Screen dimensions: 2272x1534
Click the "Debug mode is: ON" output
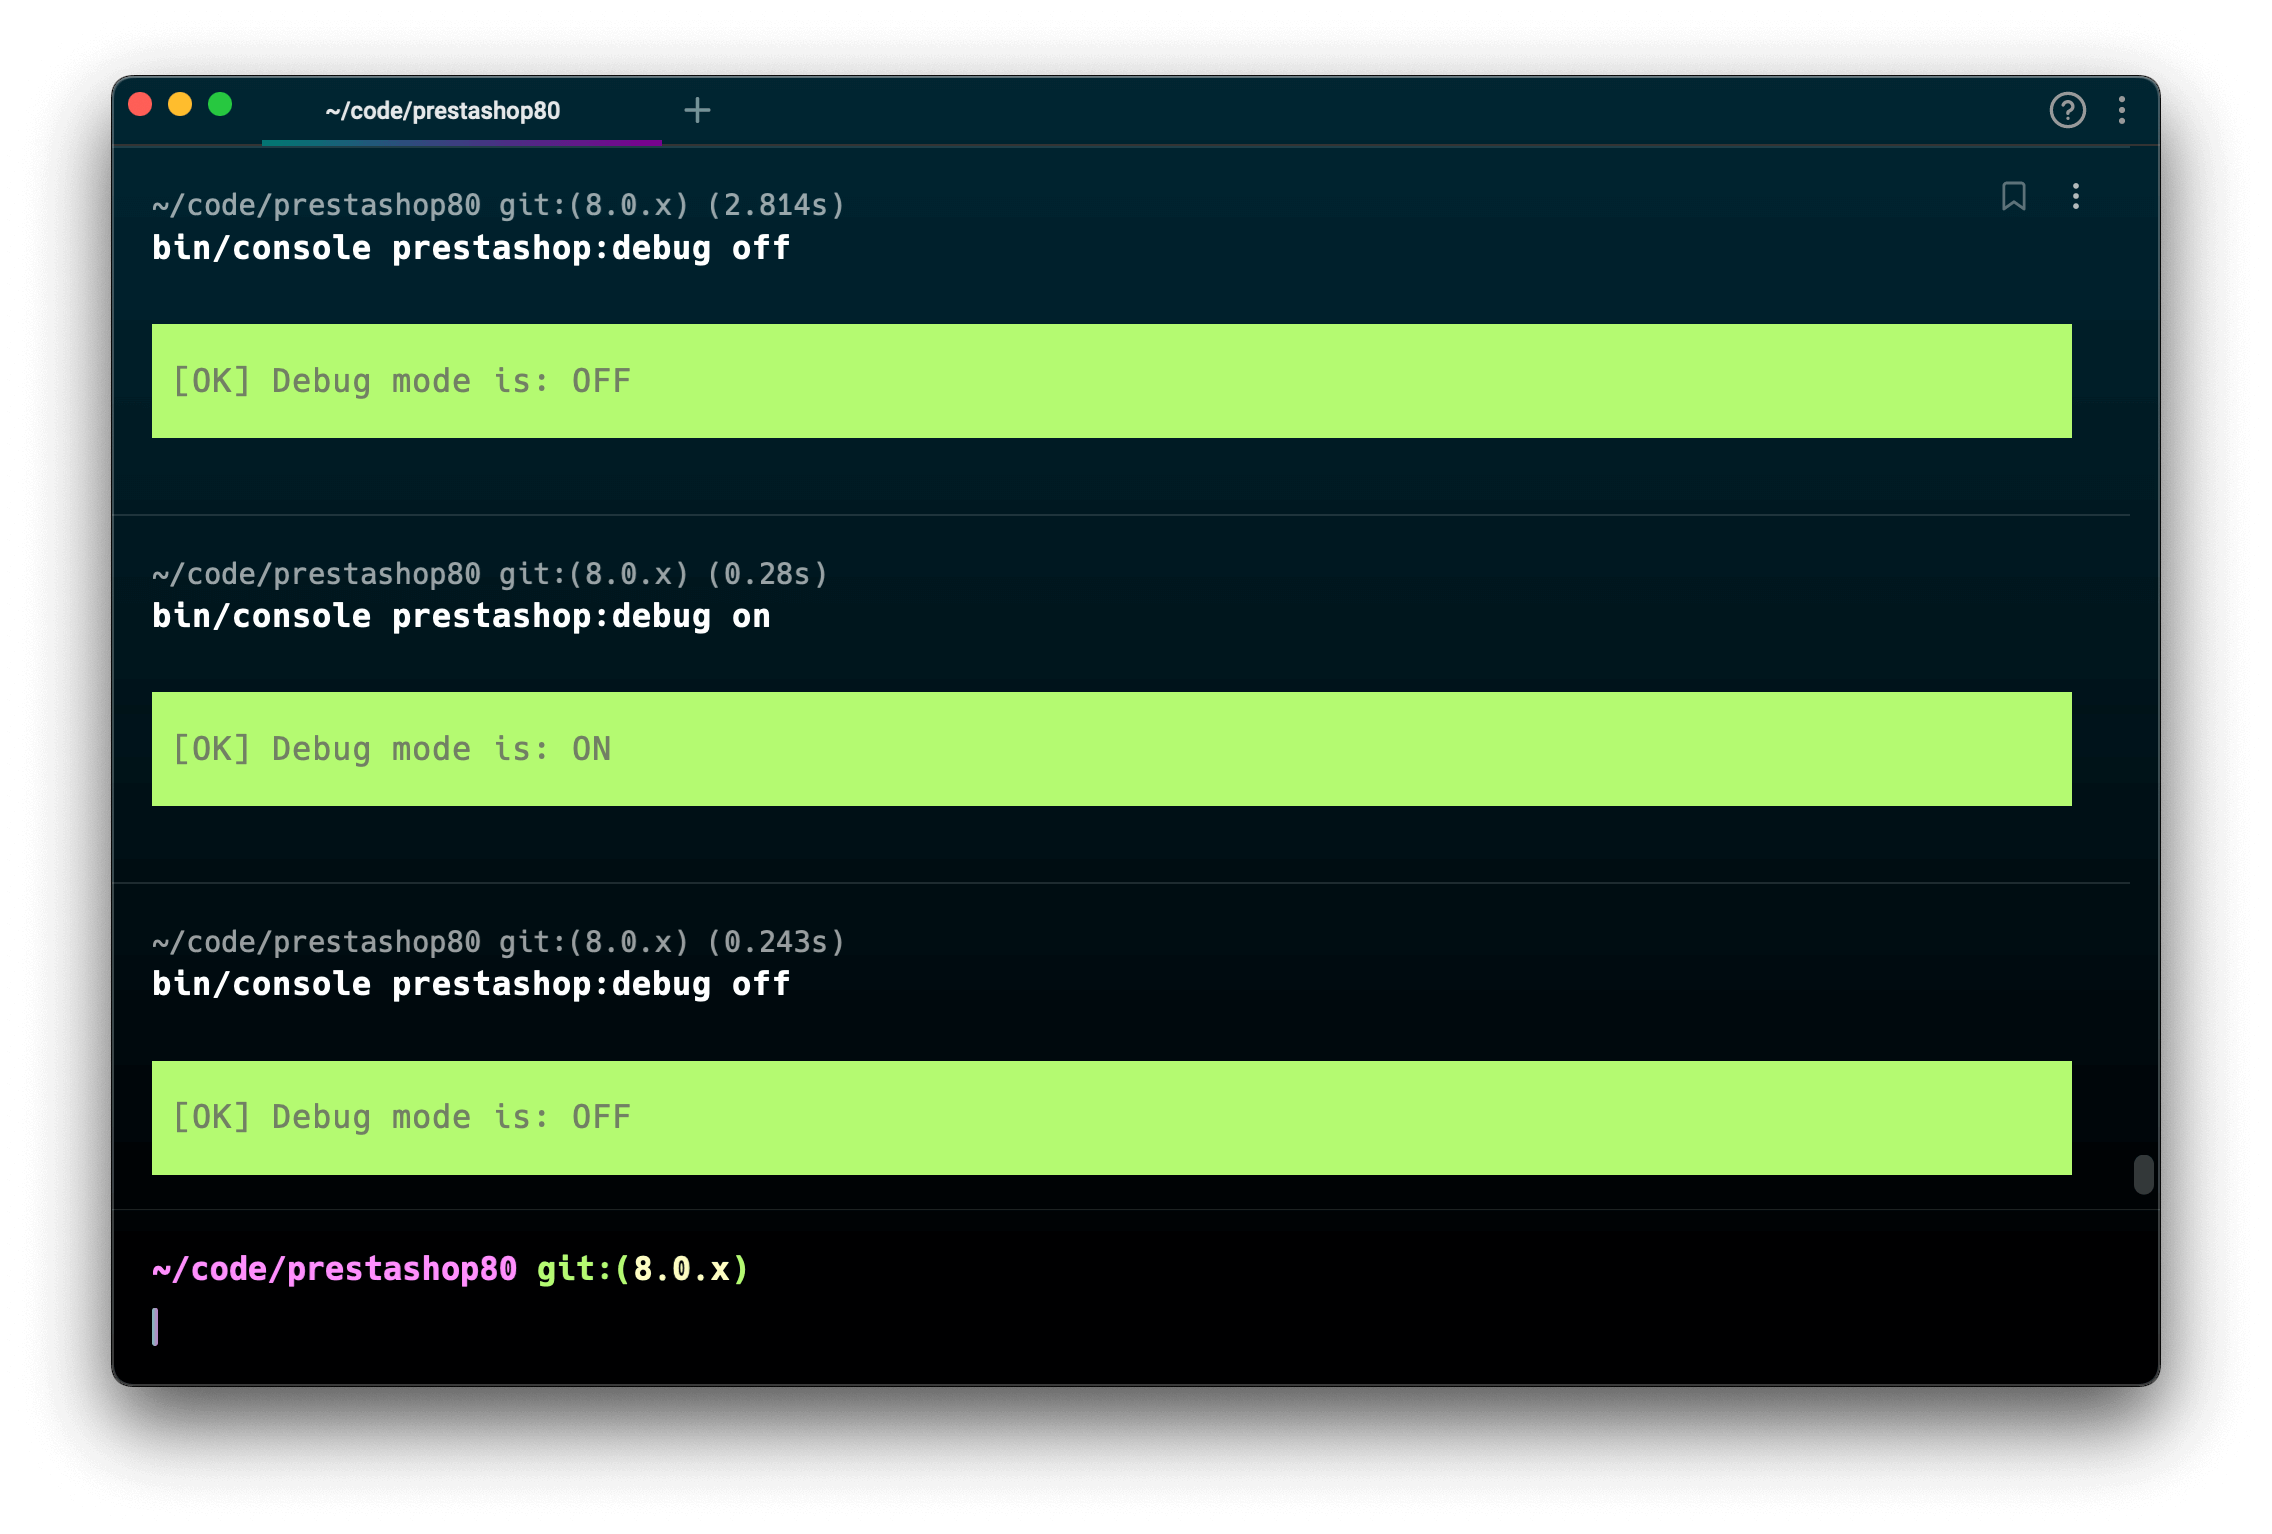[392, 749]
